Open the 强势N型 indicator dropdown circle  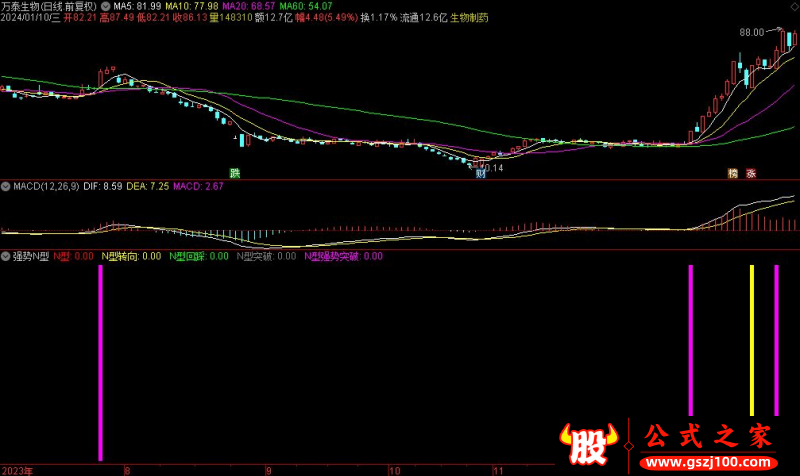pos(6,257)
